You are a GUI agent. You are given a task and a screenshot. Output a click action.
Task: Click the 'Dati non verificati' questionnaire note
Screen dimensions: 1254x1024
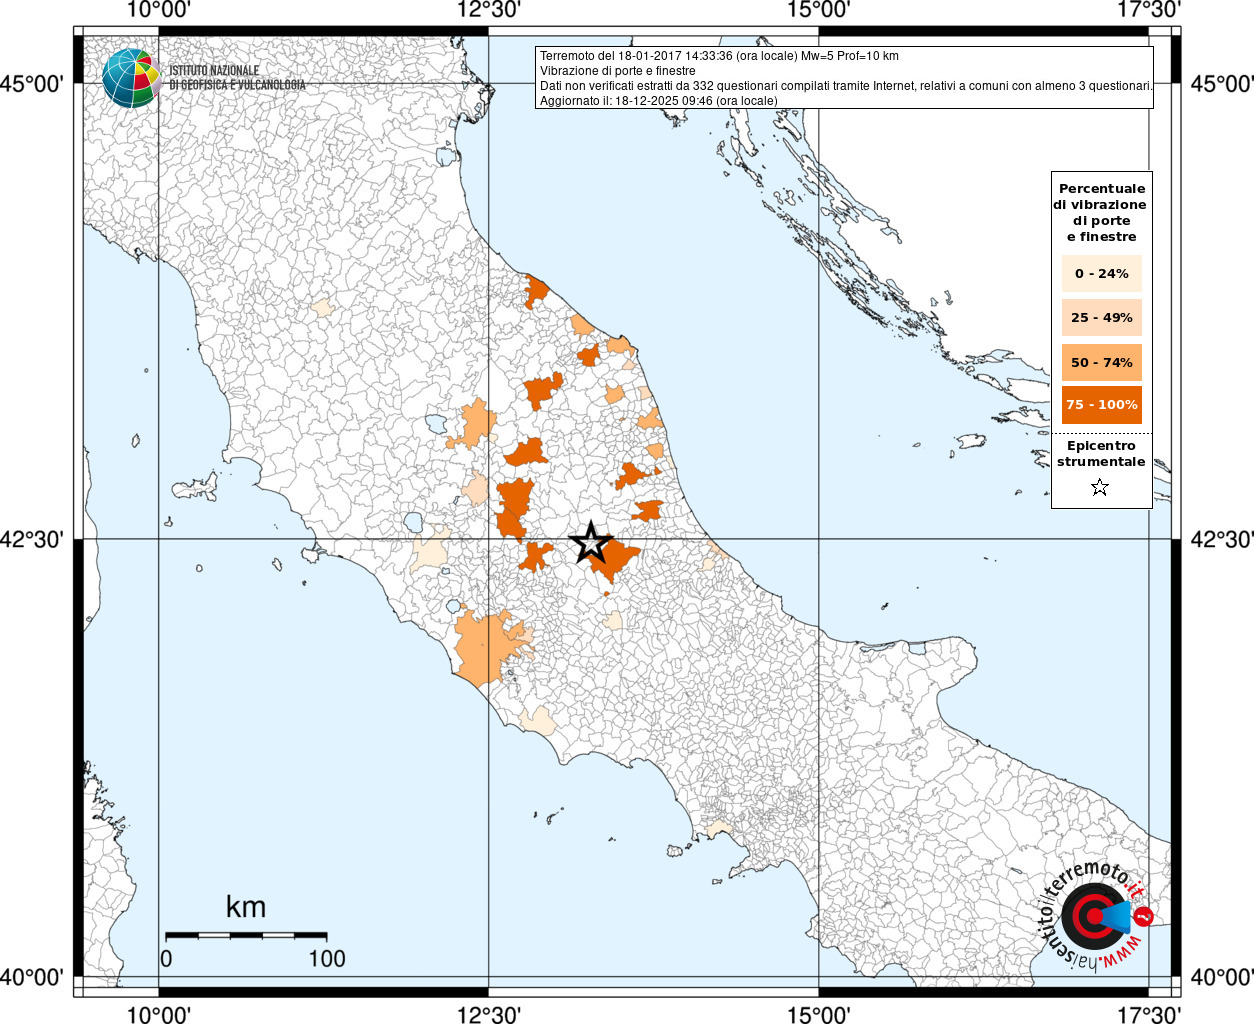click(845, 86)
